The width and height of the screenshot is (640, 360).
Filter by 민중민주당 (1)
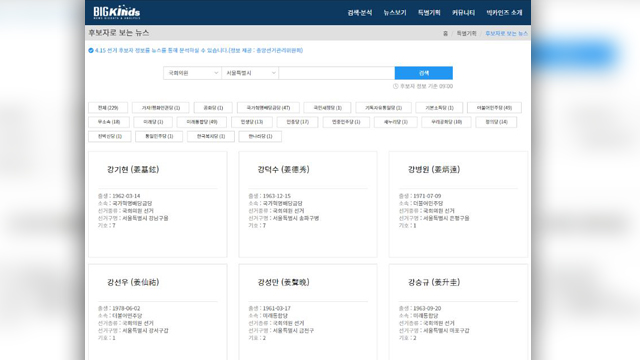coord(346,122)
